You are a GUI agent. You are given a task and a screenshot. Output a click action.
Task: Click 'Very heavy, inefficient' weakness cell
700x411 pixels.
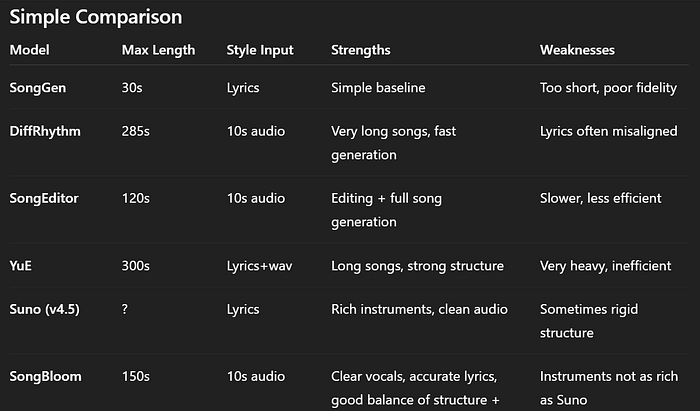605,266
